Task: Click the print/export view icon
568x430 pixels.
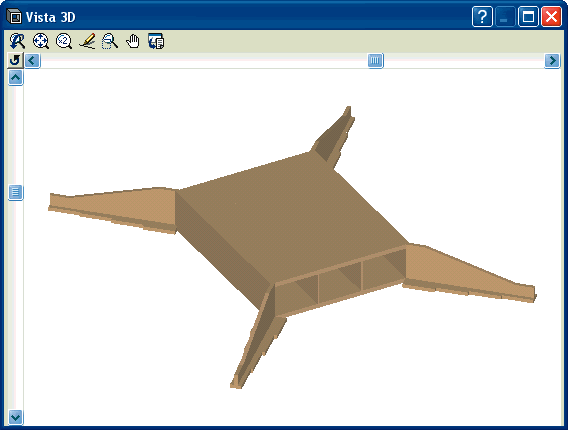Action: 156,41
